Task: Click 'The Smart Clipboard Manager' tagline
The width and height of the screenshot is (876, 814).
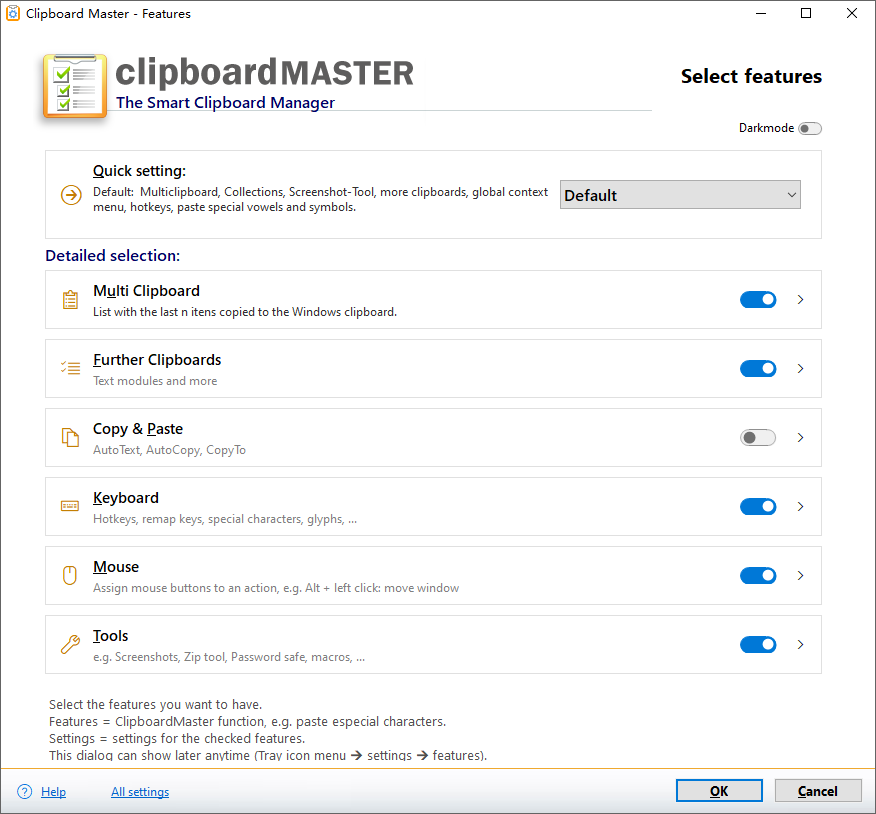Action: point(225,103)
